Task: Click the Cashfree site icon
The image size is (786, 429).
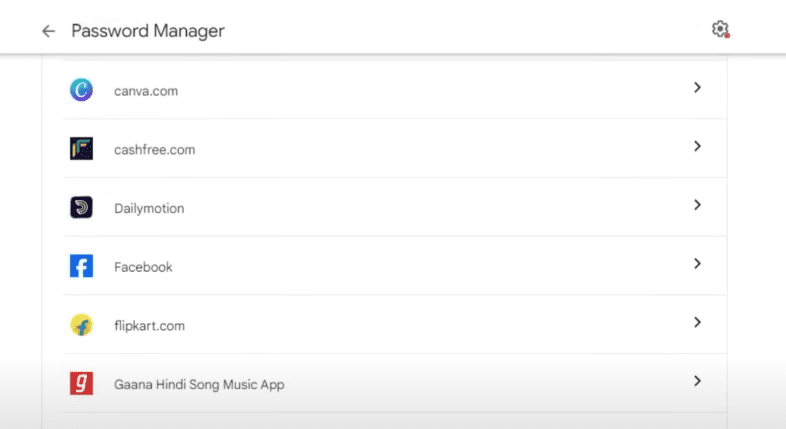Action: tap(81, 149)
